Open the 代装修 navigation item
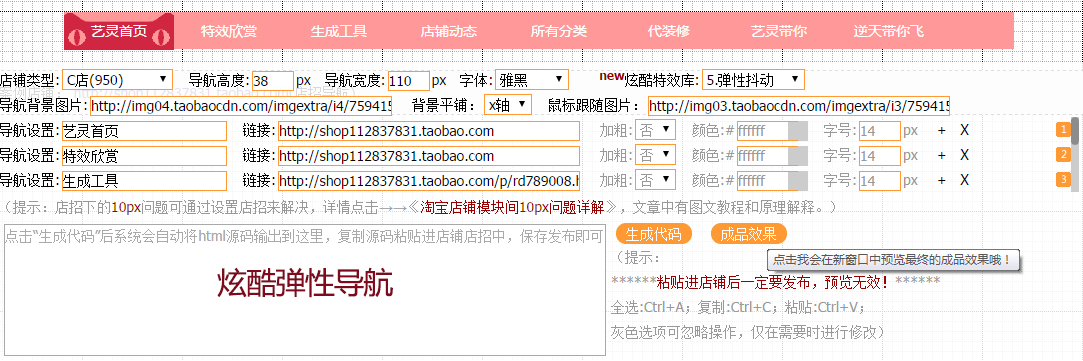The width and height of the screenshot is (1083, 361). pyautogui.click(x=668, y=31)
